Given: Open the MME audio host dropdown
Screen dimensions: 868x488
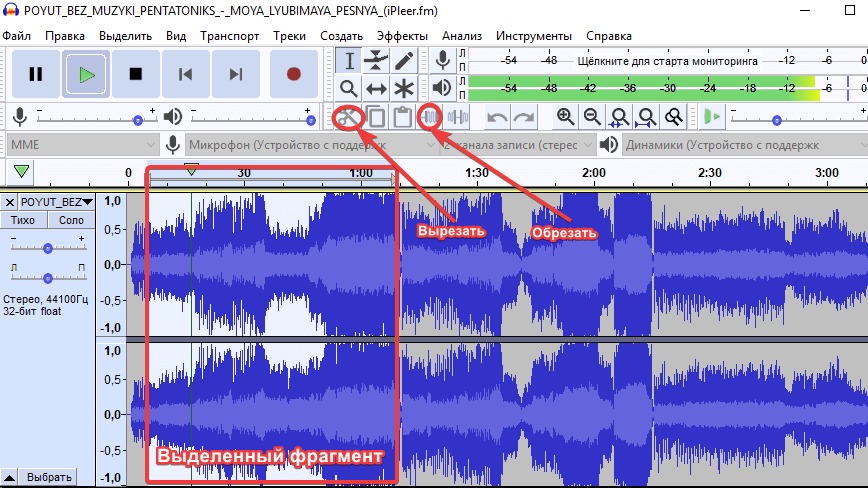Looking at the screenshot, I should coord(80,145).
